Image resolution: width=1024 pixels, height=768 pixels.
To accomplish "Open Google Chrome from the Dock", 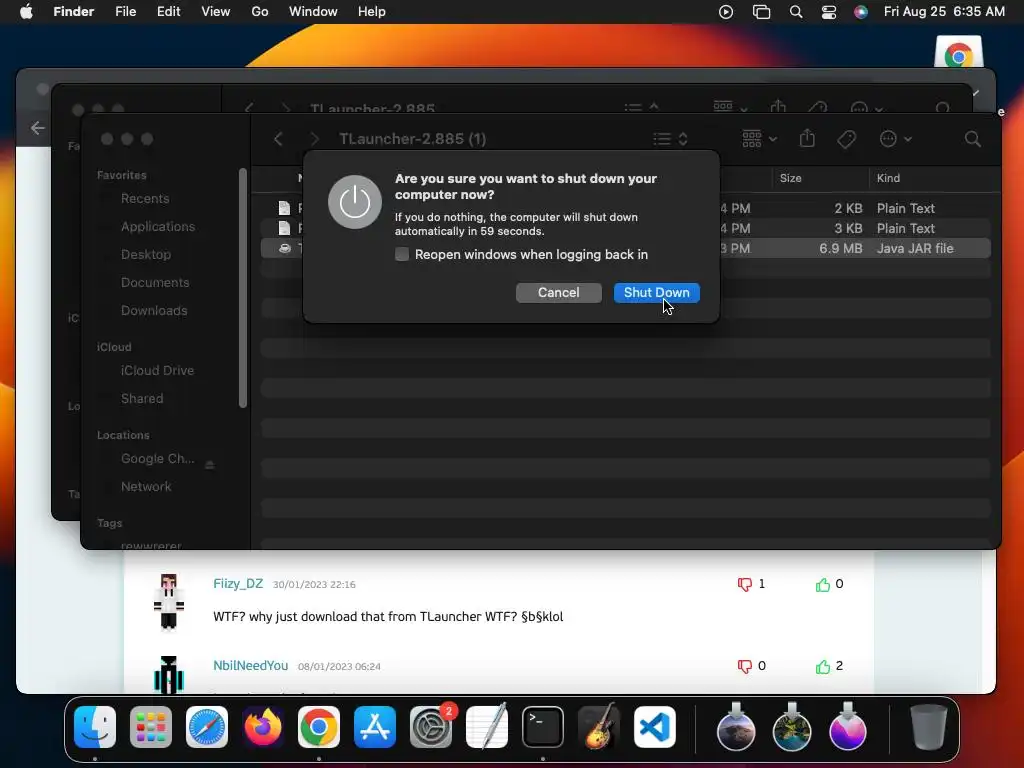I will pos(319,727).
